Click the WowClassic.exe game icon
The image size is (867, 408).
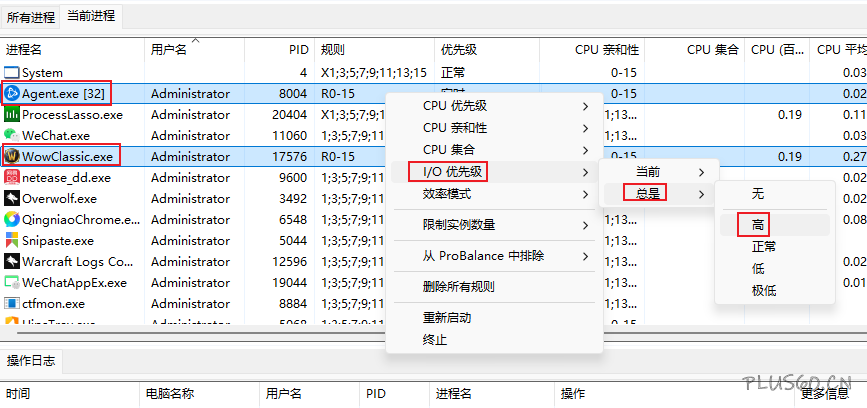pyautogui.click(x=12, y=156)
